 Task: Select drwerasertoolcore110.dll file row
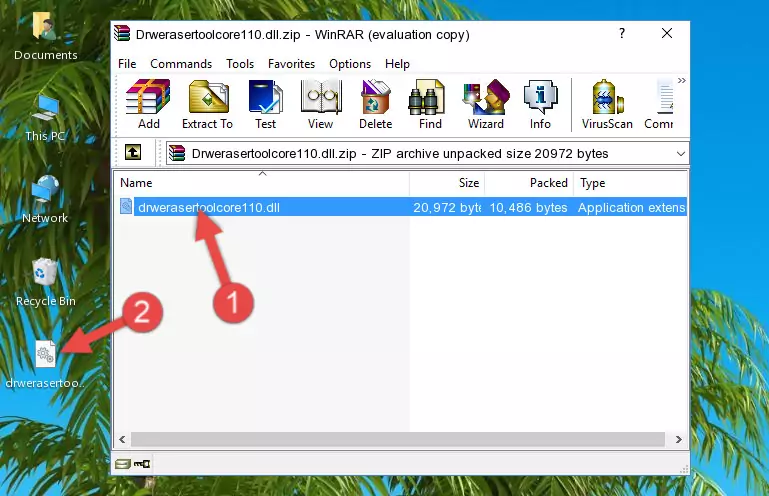click(x=401, y=208)
